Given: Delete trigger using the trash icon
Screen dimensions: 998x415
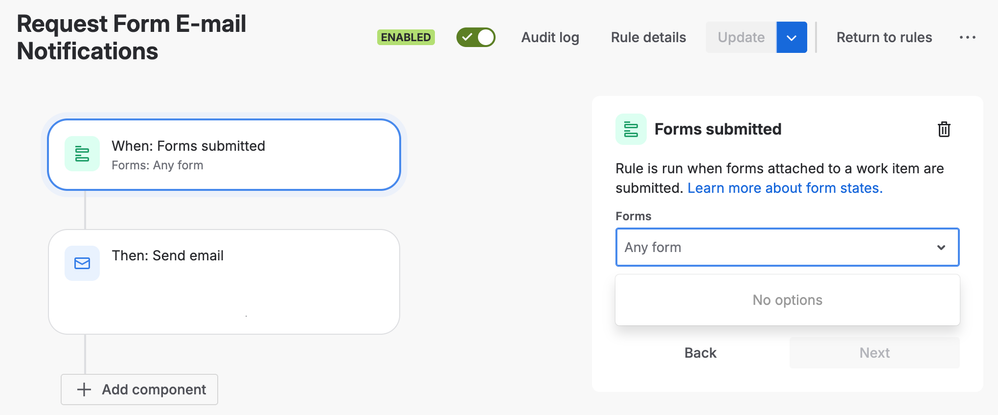Looking at the screenshot, I should click(x=944, y=129).
